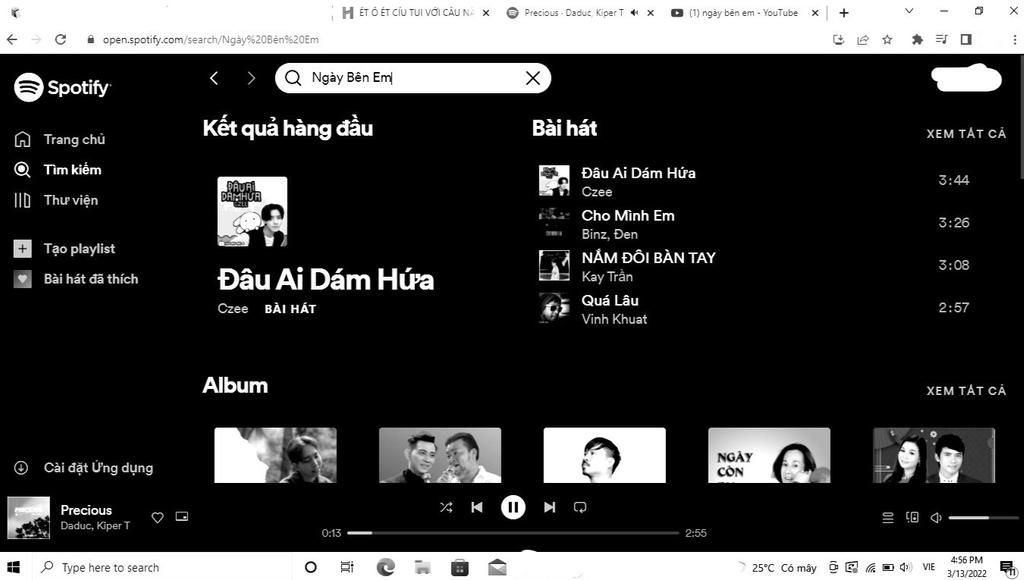Open Task View on taskbar
1024x580 pixels.
click(x=347, y=567)
